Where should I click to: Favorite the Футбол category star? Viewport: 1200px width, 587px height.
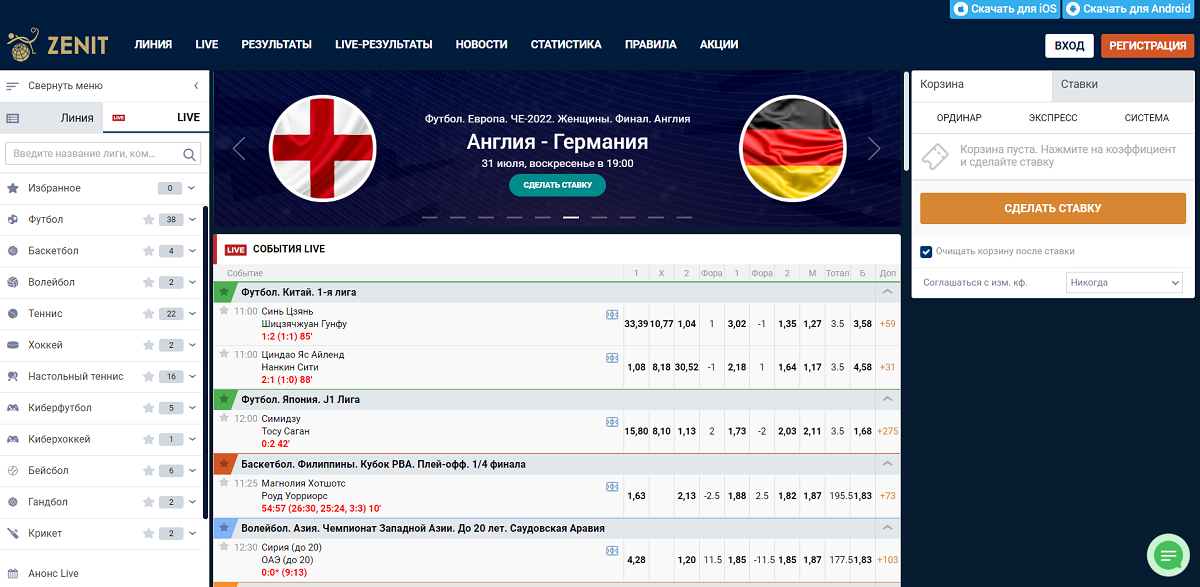148,220
